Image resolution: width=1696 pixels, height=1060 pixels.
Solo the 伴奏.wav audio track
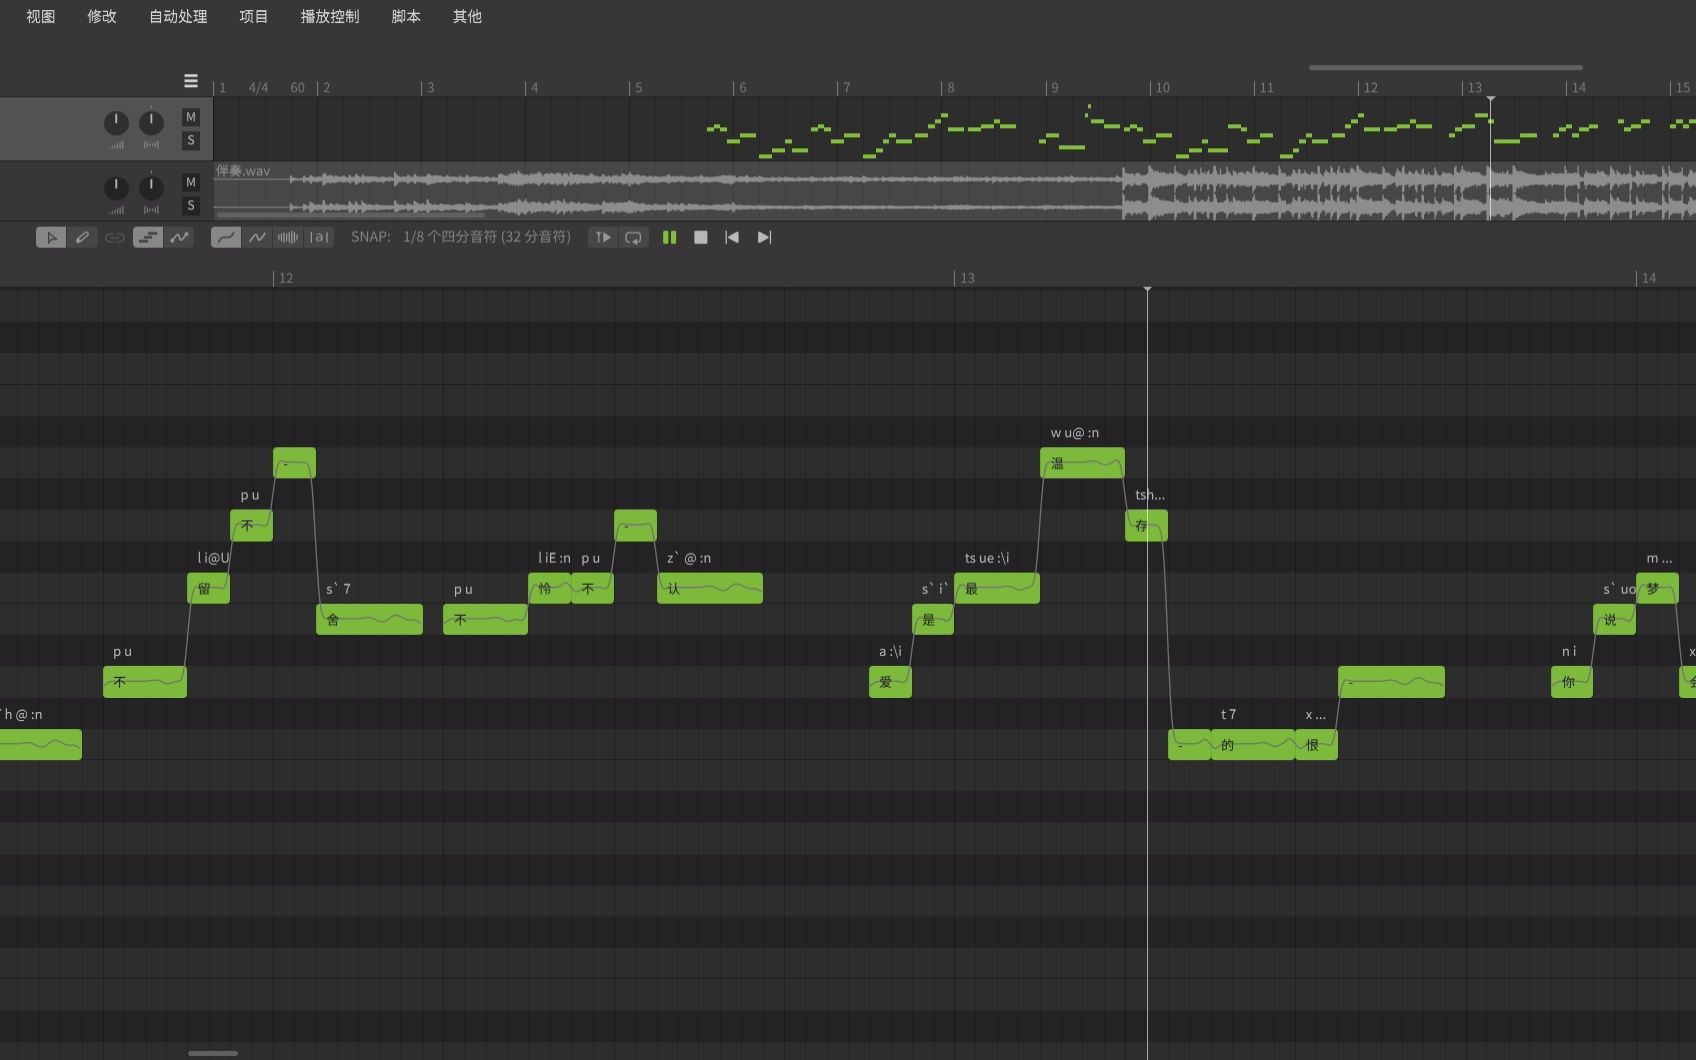coord(191,205)
